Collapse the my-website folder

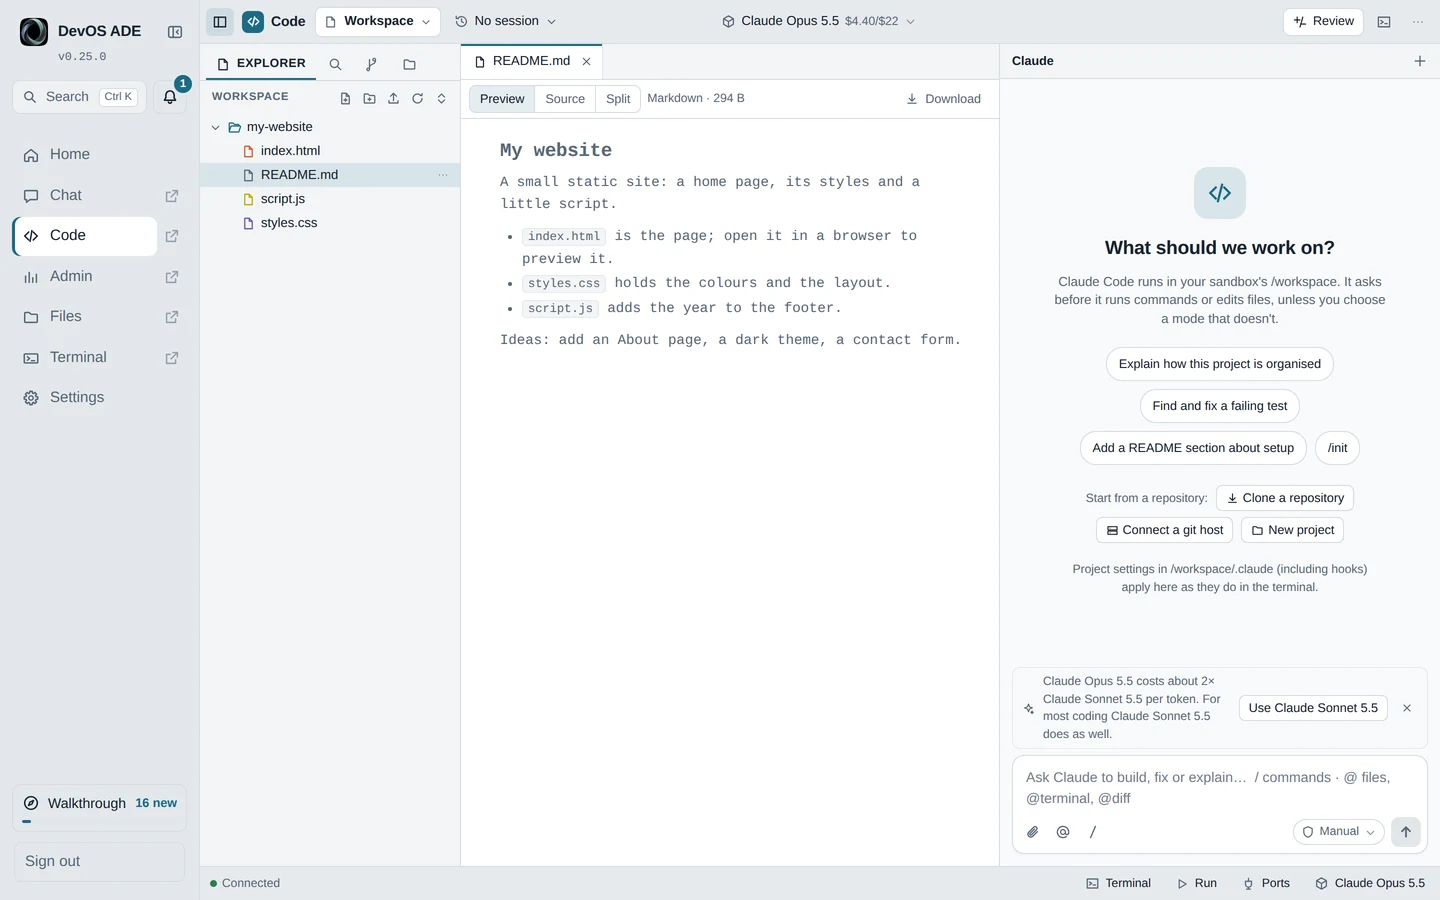[x=215, y=127]
